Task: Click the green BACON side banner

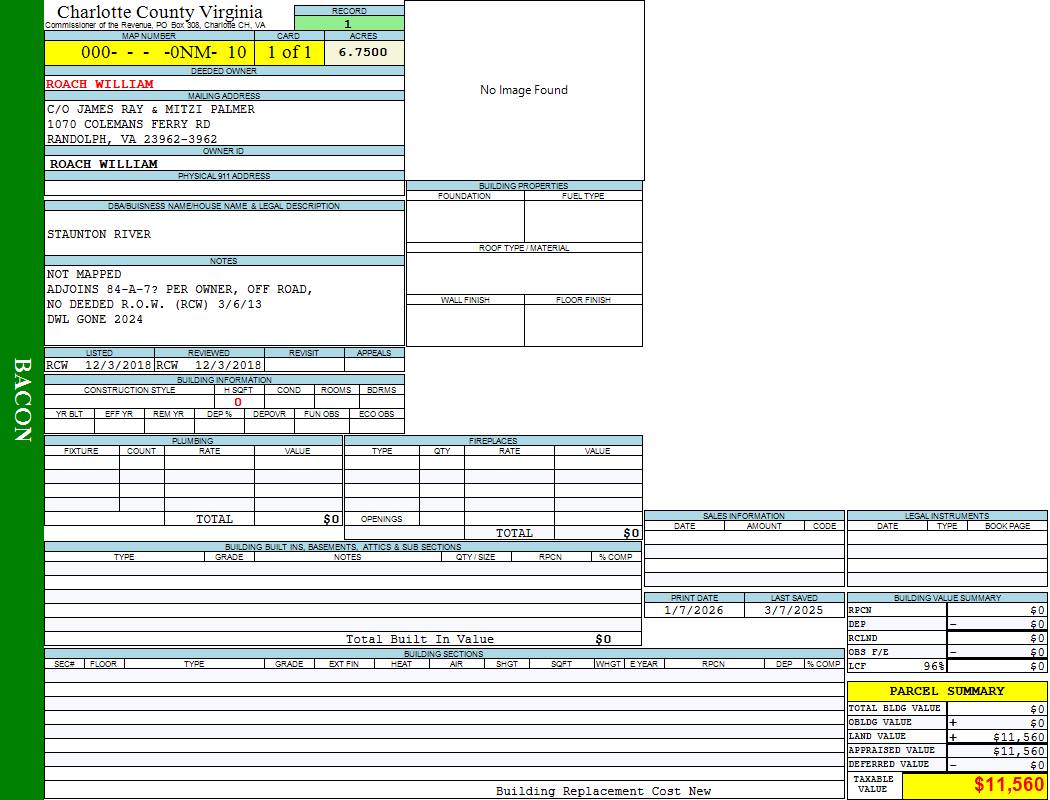Action: pos(22,400)
